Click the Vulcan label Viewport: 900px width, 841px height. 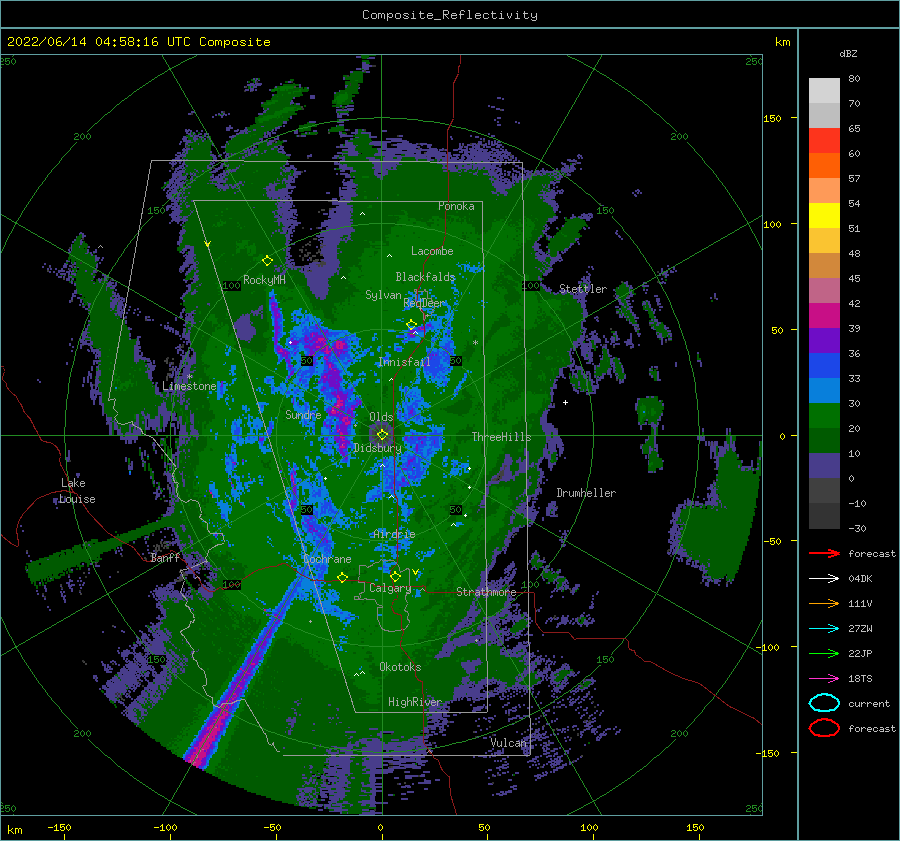click(508, 743)
